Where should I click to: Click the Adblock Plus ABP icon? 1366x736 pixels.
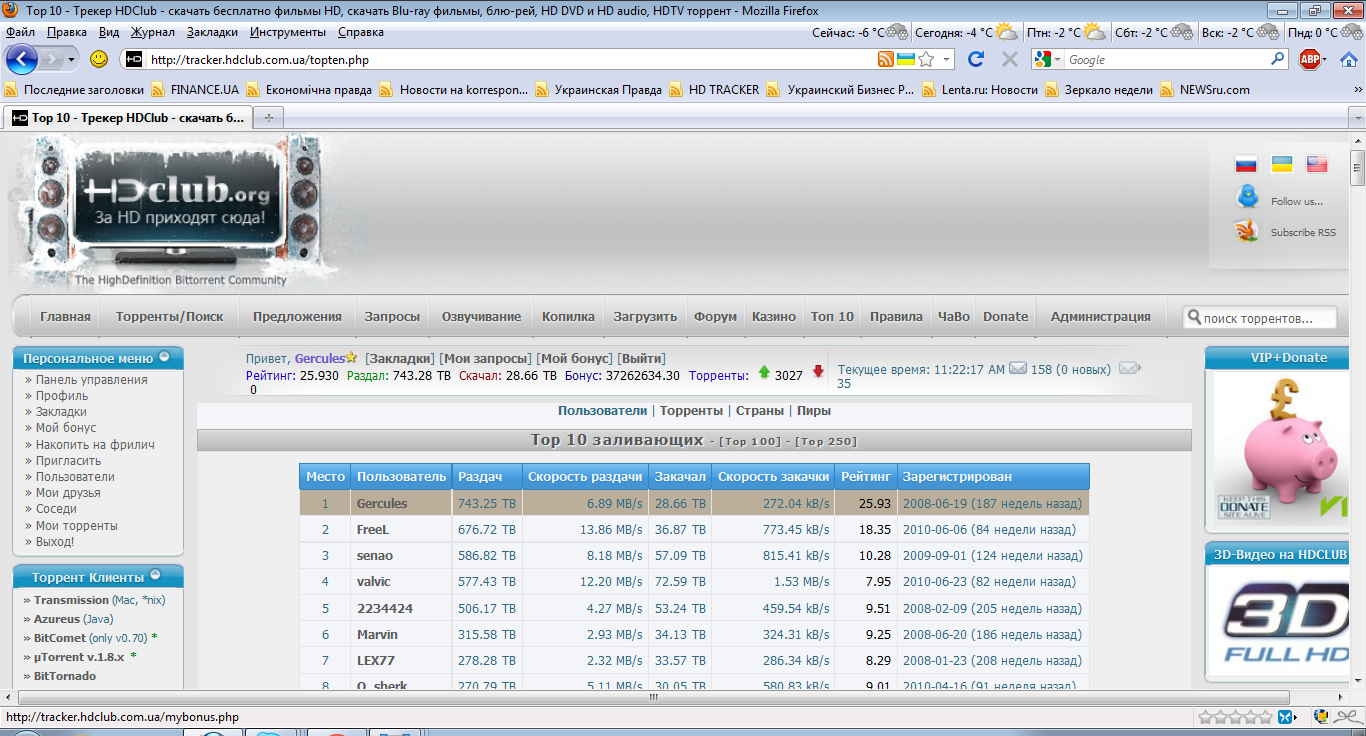tap(1309, 59)
